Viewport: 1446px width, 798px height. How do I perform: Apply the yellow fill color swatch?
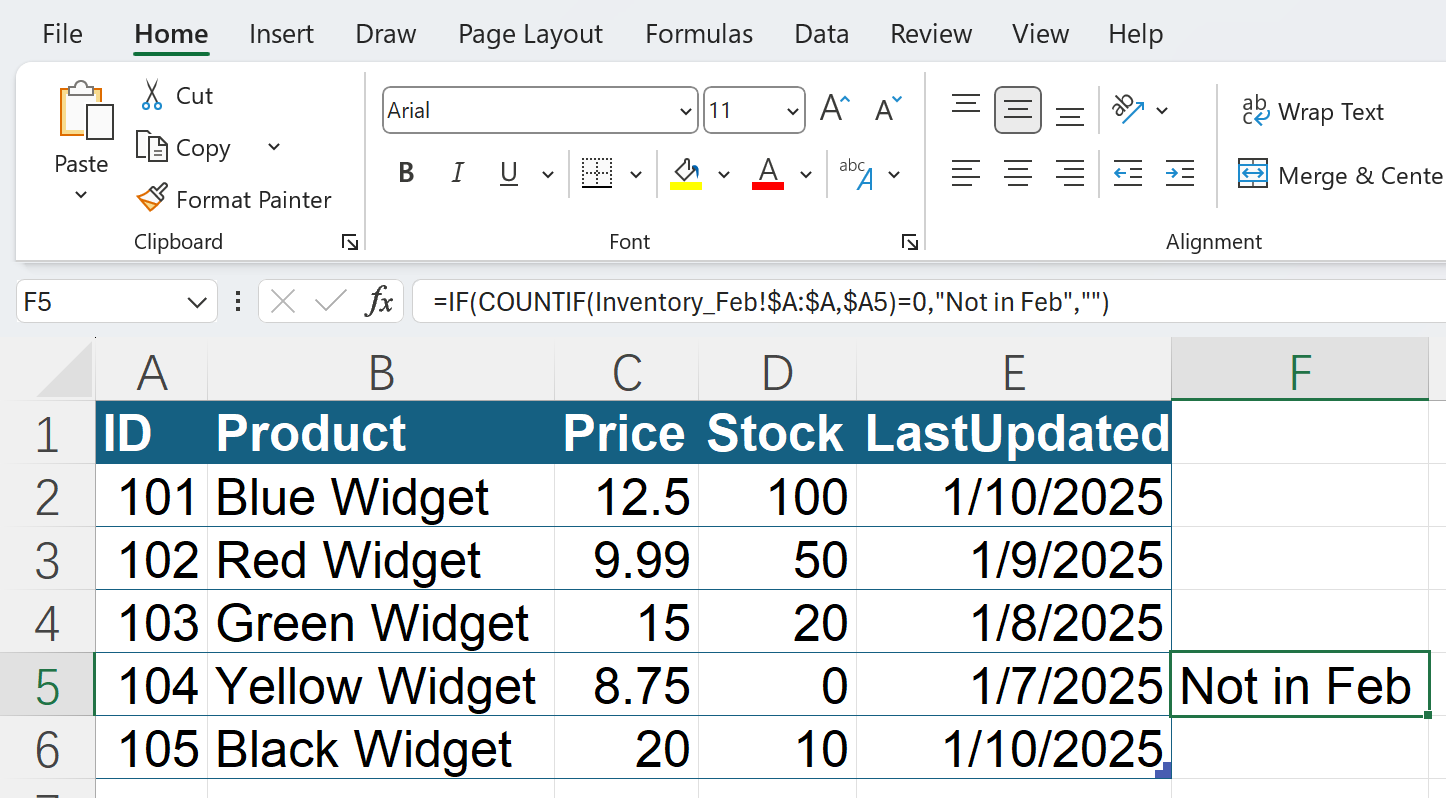pos(685,174)
